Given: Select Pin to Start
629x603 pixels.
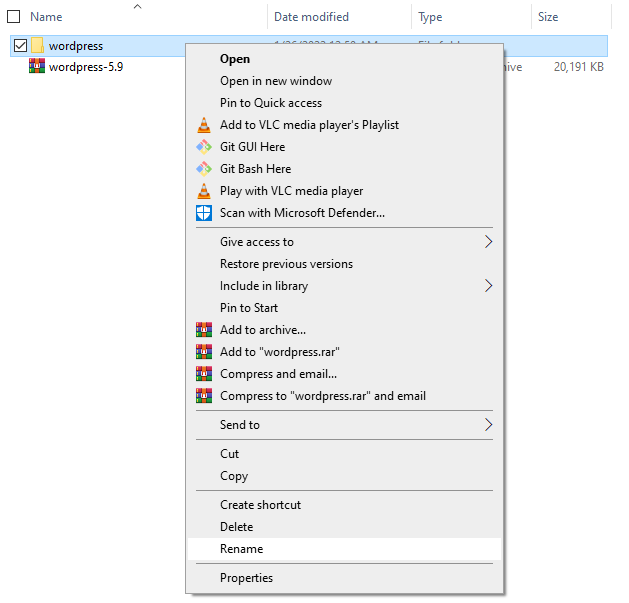Looking at the screenshot, I should pyautogui.click(x=344, y=308).
